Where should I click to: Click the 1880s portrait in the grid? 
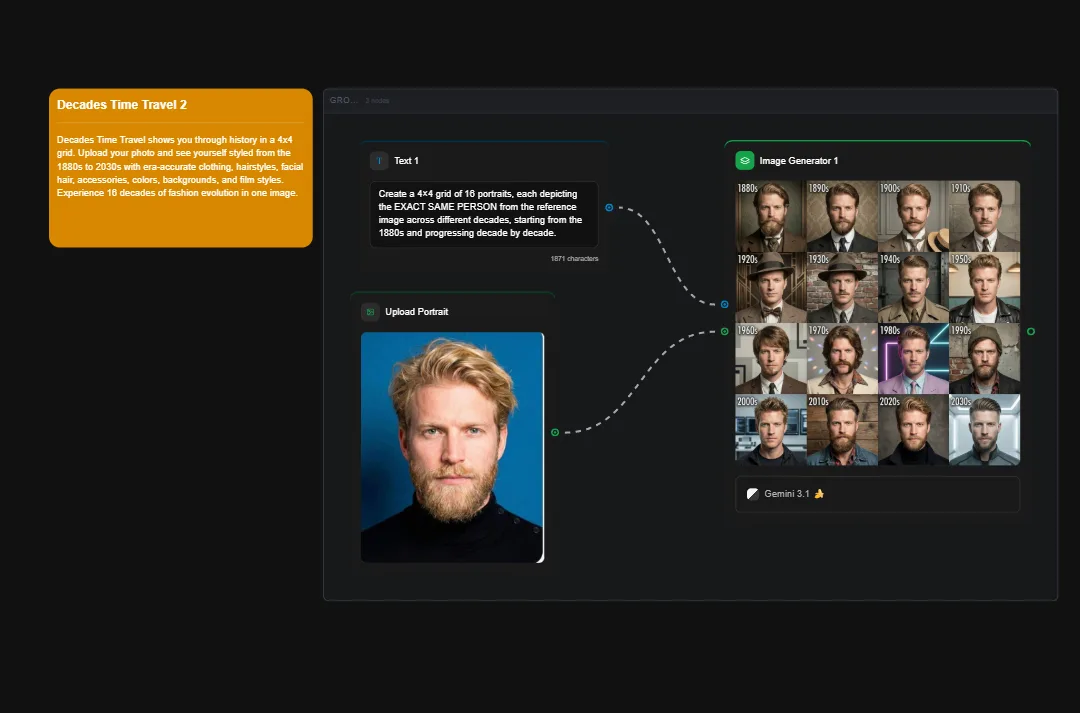point(770,214)
